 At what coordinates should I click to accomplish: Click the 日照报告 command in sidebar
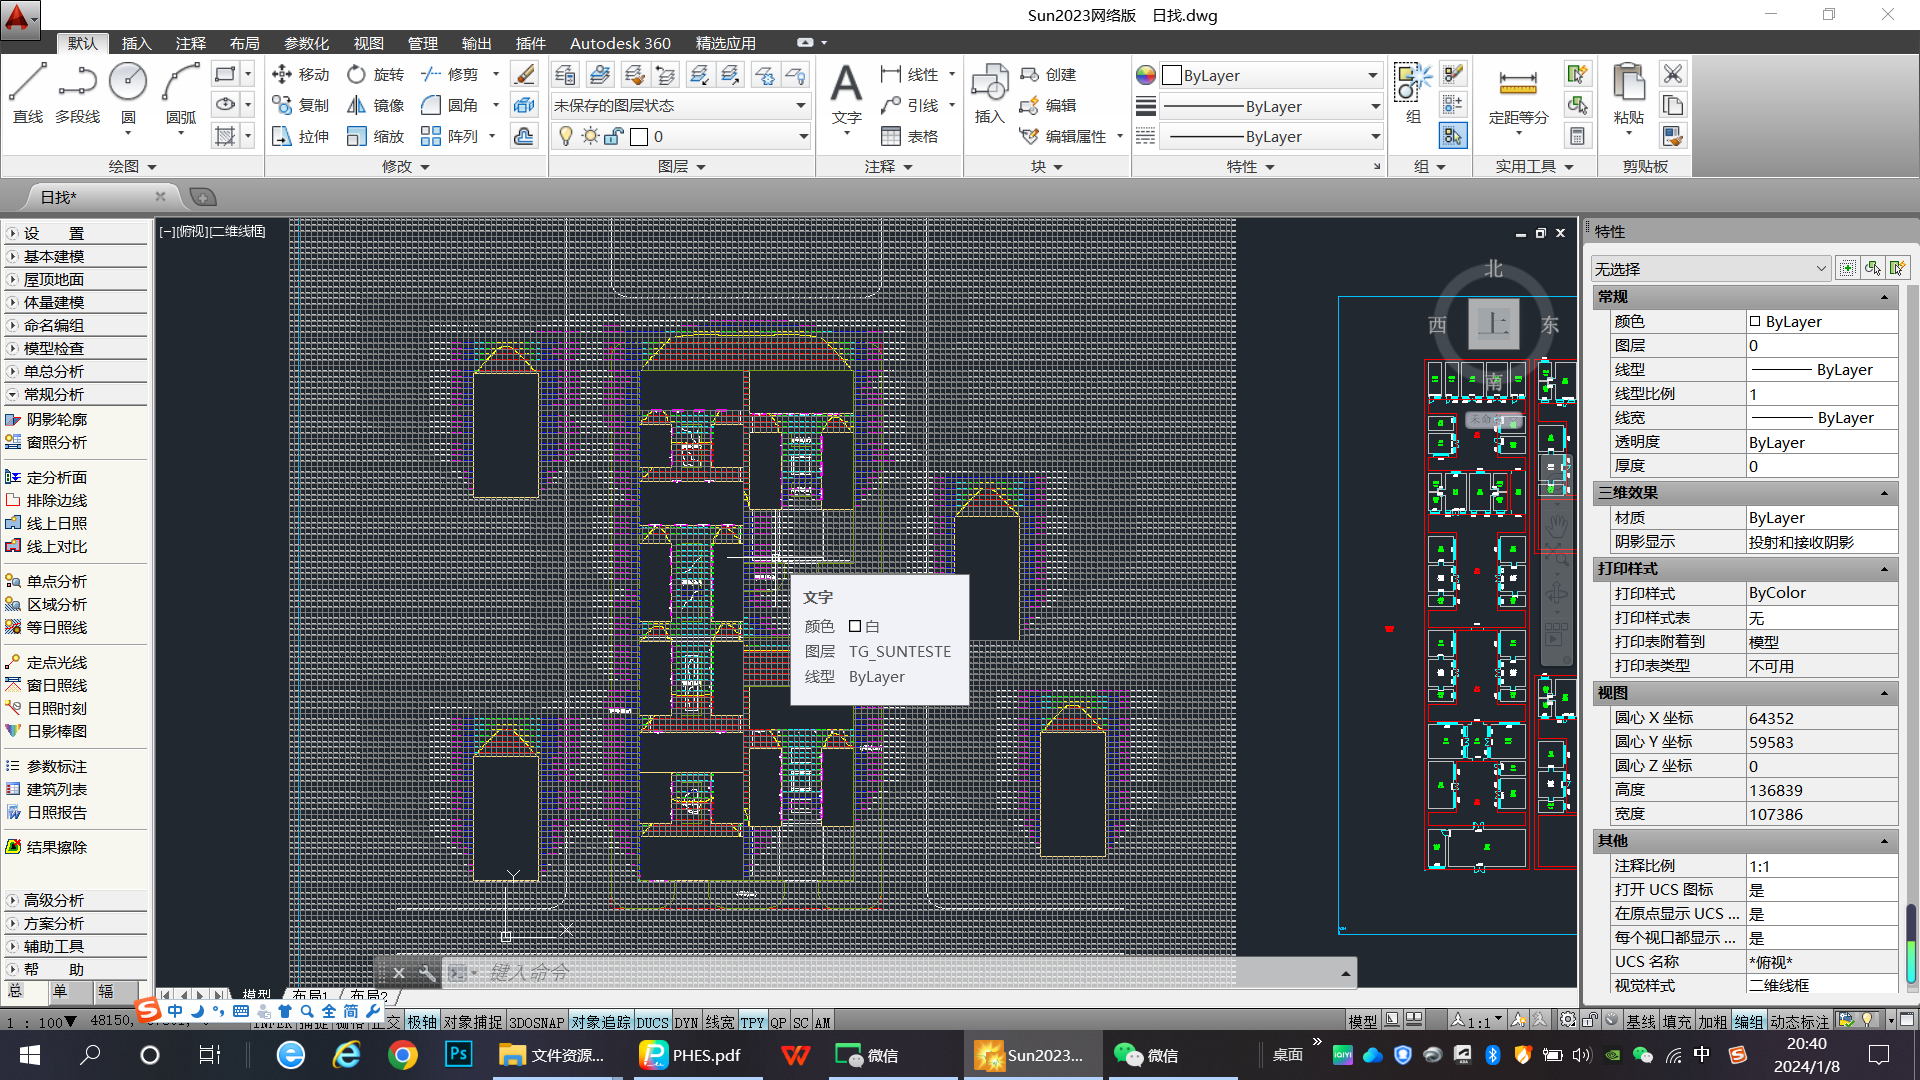[x=57, y=812]
